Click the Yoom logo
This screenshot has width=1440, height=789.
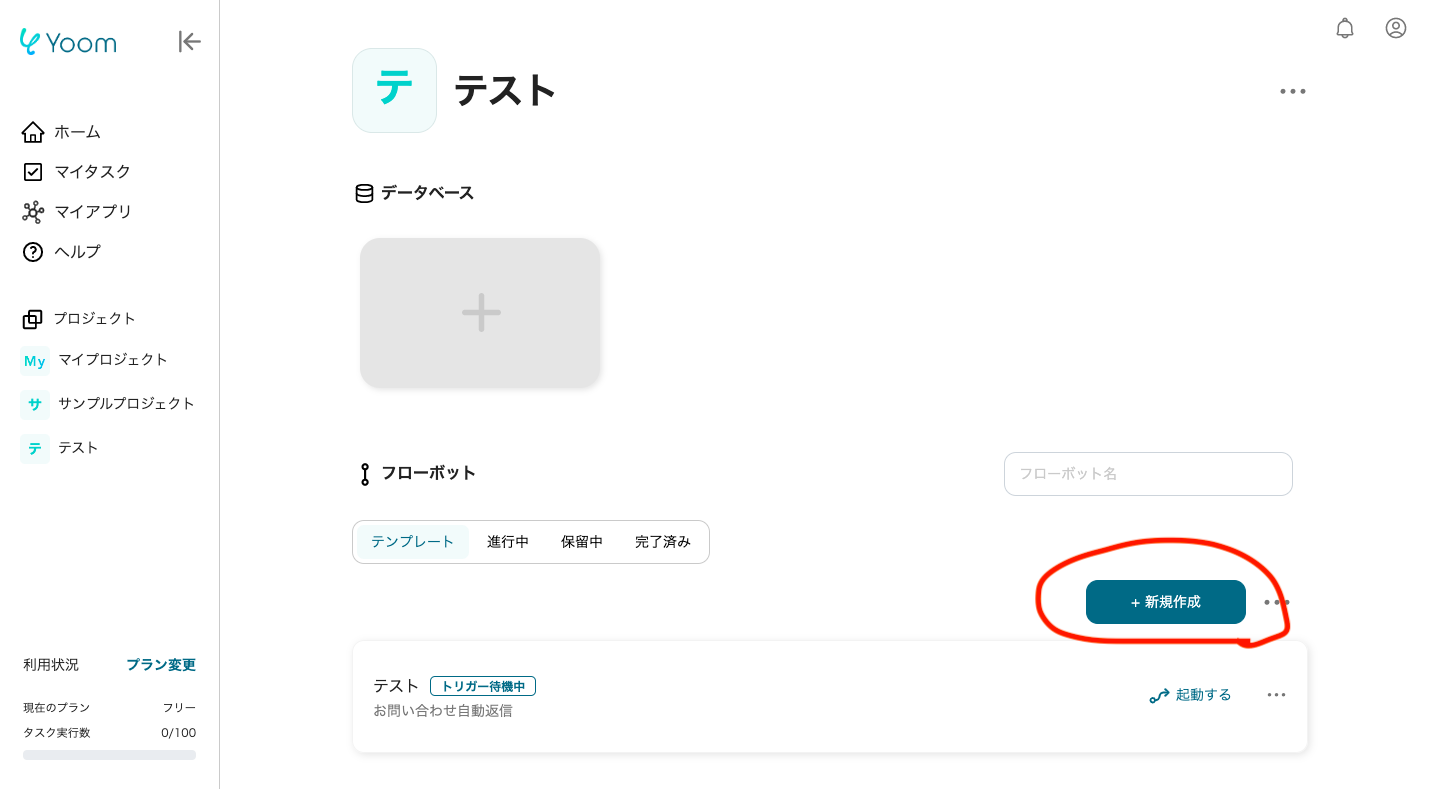(68, 42)
